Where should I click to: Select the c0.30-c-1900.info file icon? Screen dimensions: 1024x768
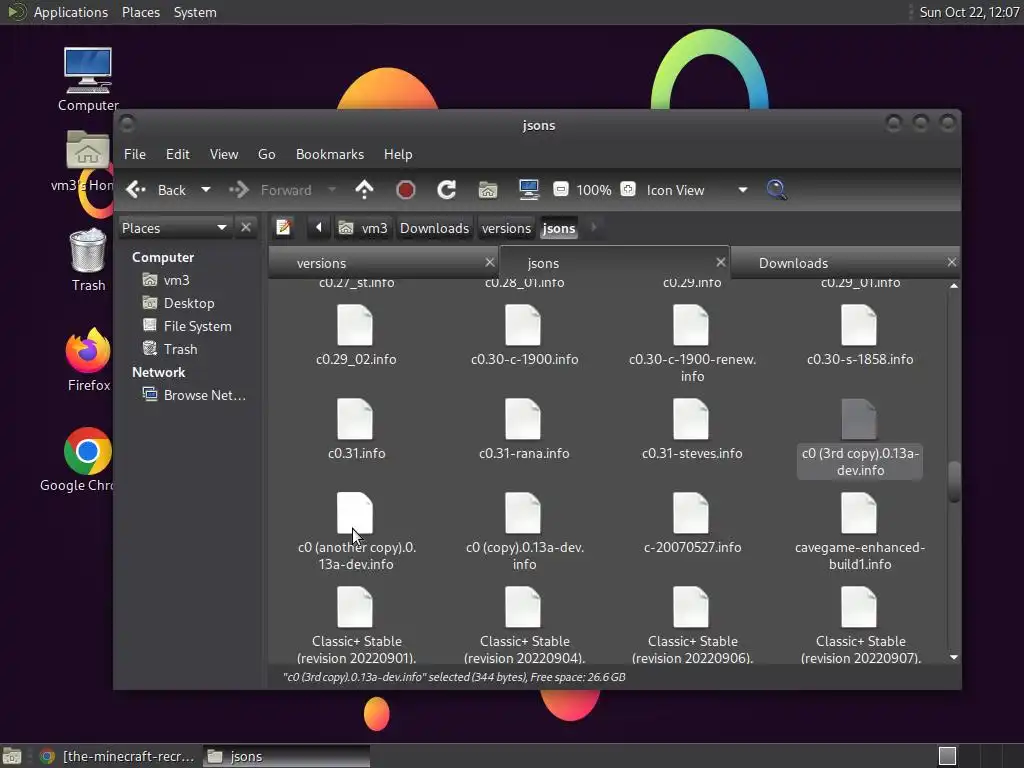(522, 325)
